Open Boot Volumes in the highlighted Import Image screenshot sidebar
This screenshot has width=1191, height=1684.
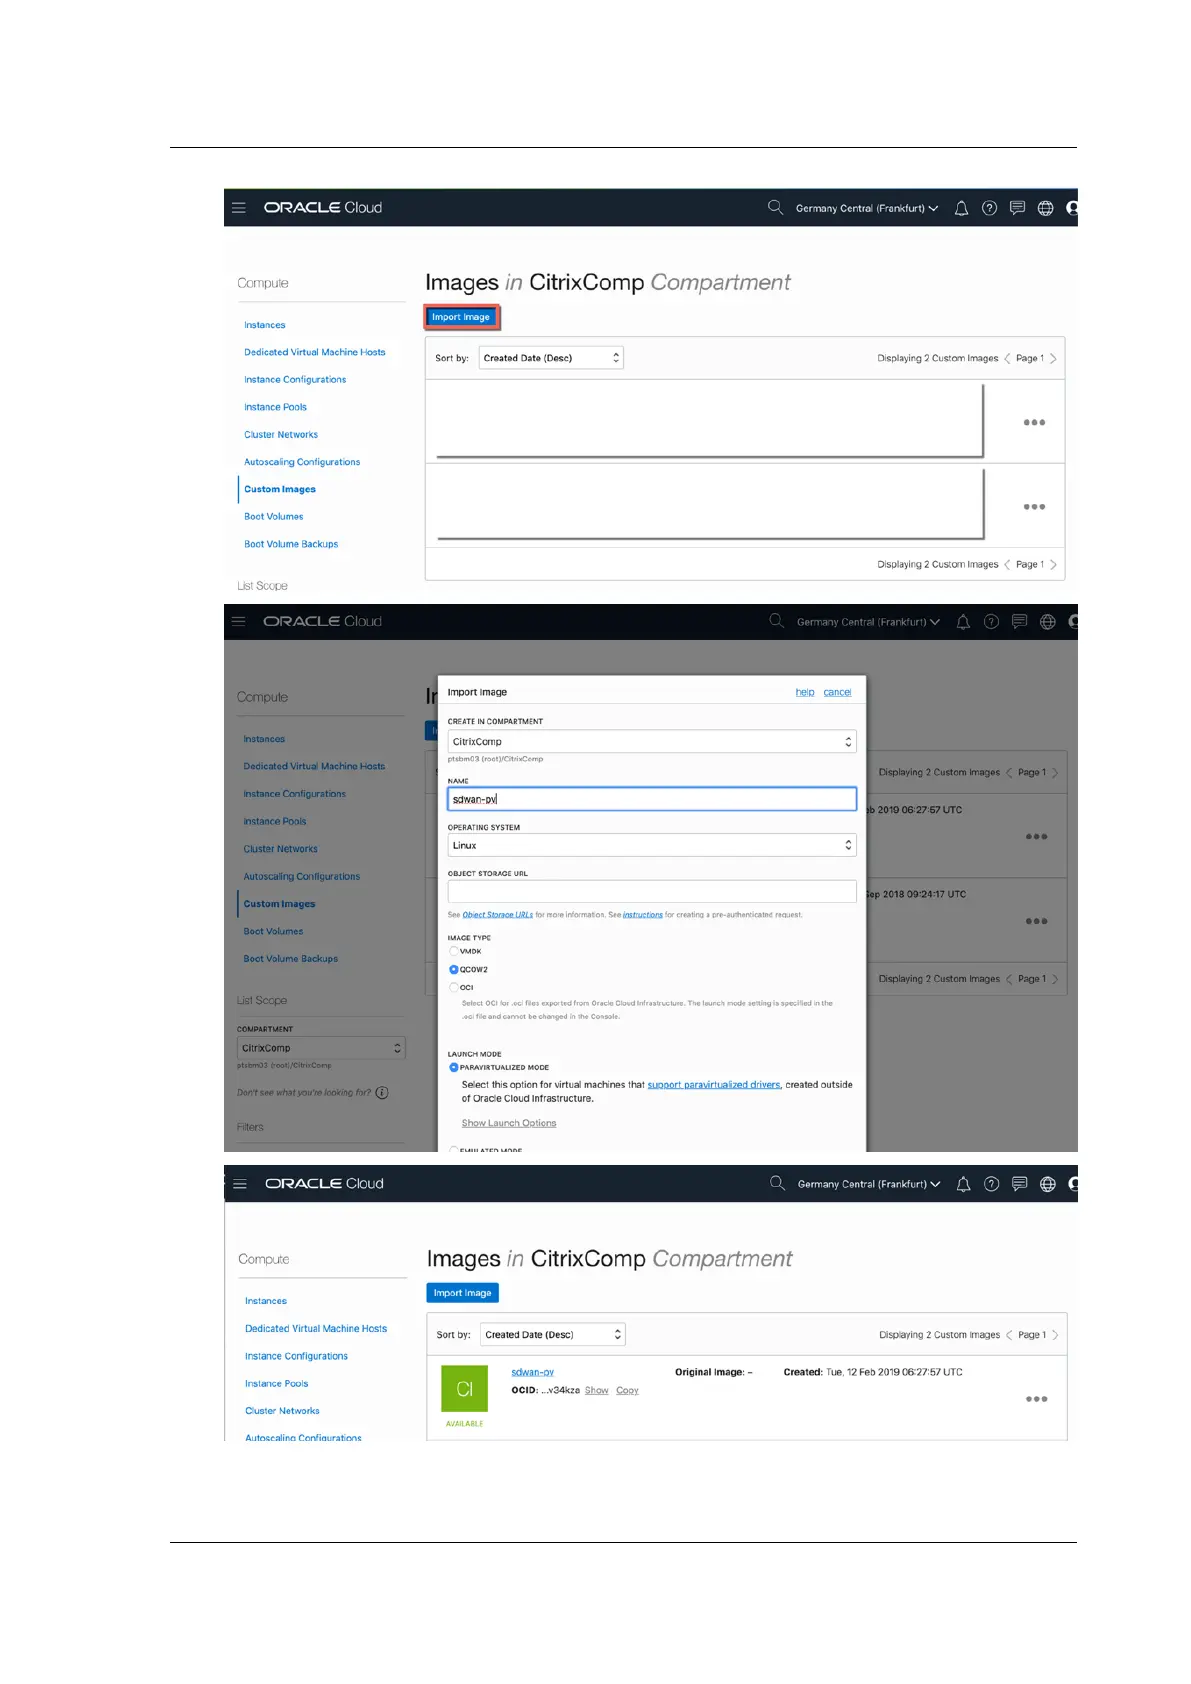(274, 517)
